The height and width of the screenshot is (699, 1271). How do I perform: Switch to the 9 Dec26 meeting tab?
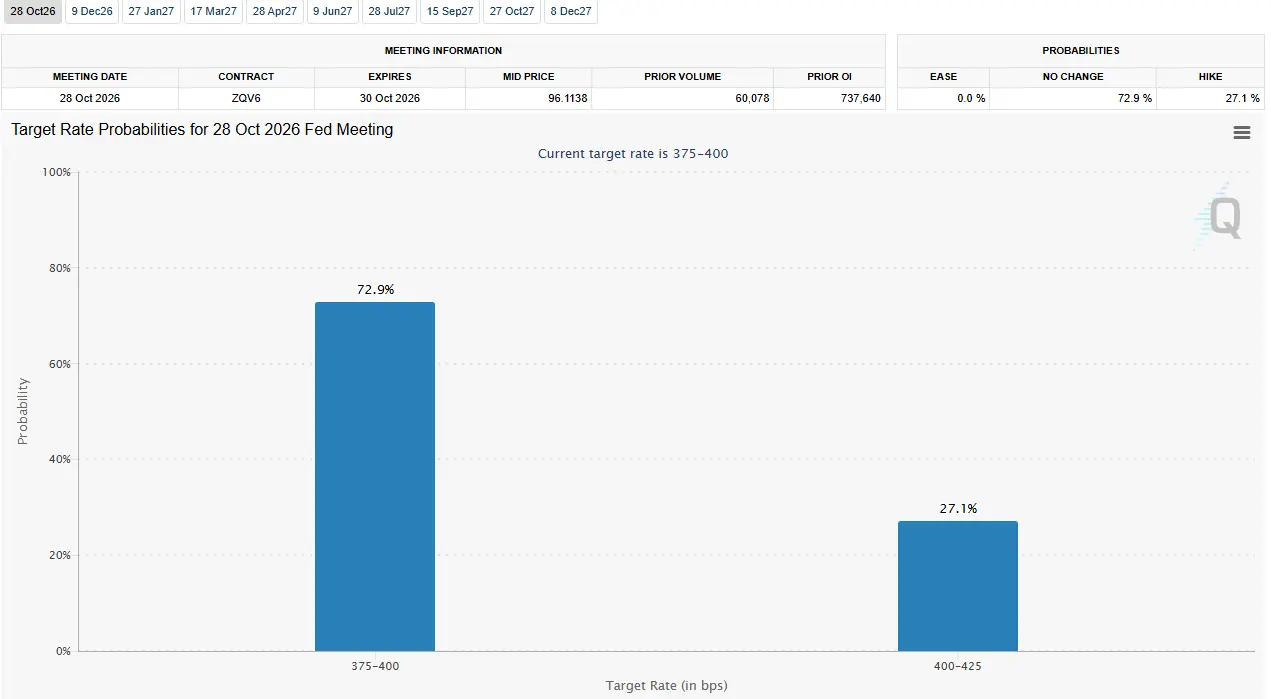[92, 11]
